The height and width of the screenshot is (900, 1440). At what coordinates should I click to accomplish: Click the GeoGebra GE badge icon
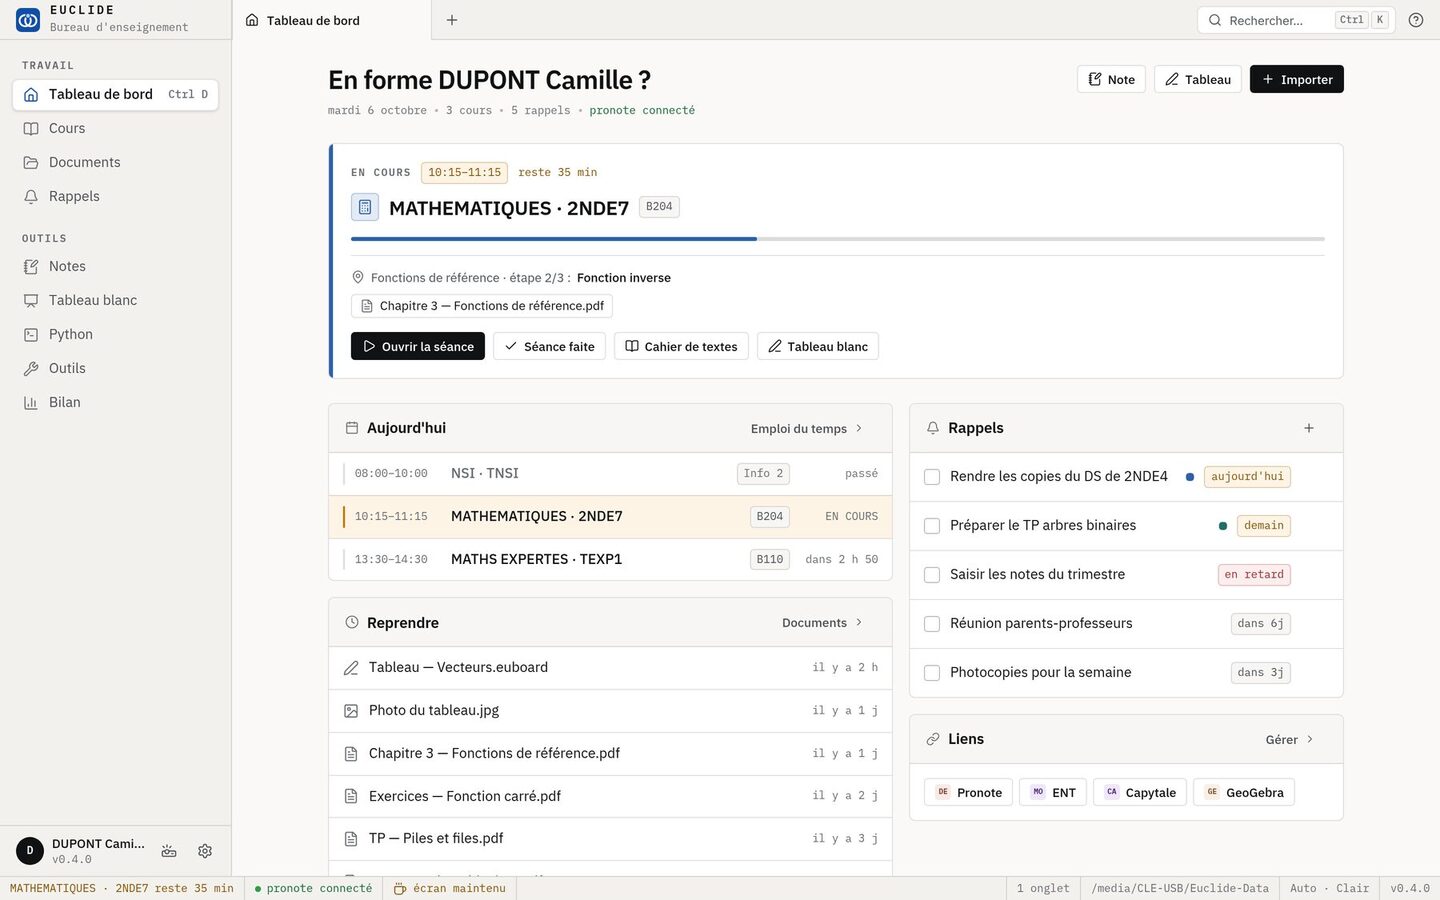[1212, 792]
